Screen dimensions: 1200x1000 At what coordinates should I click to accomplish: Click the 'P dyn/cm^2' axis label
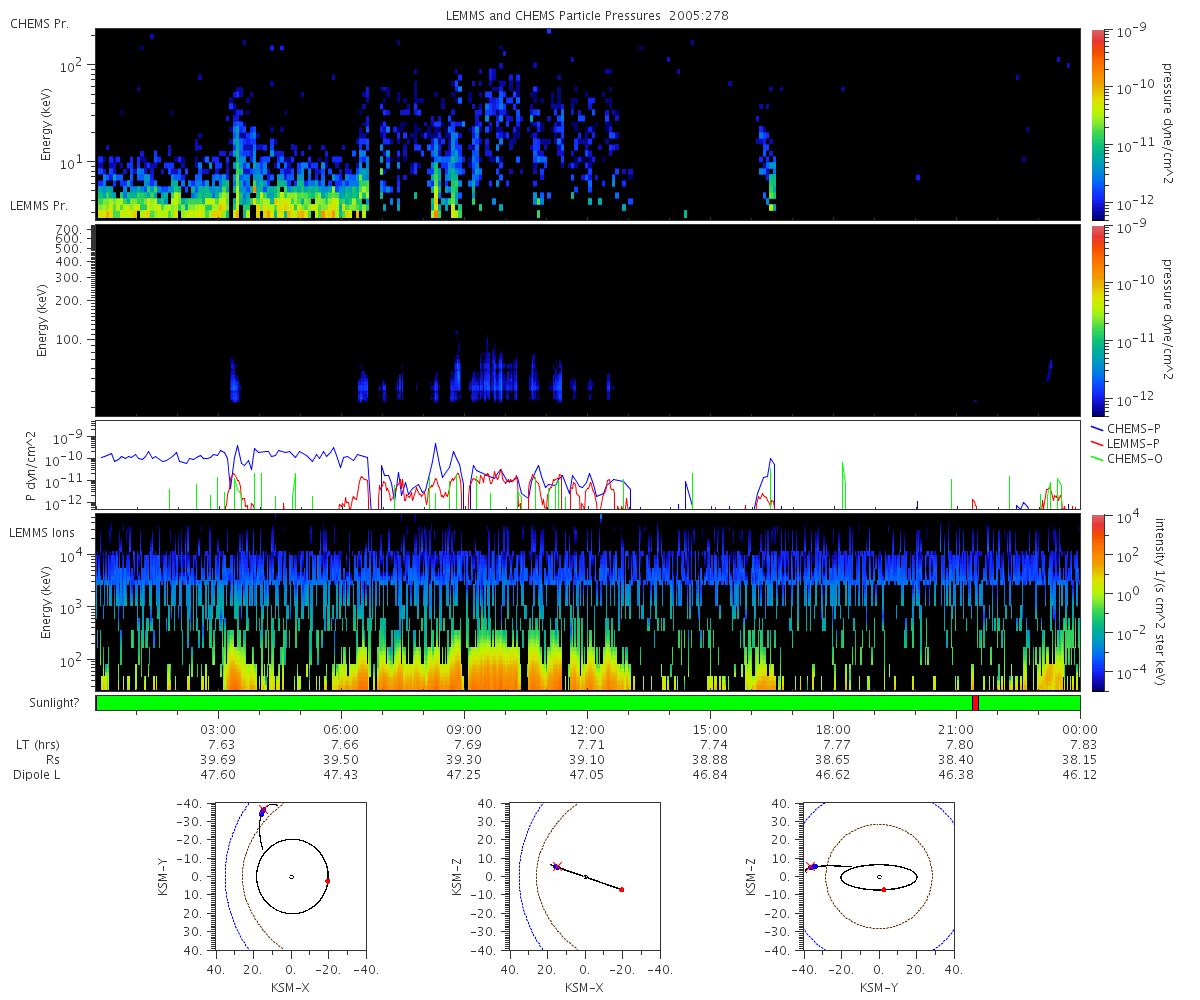[x=31, y=466]
